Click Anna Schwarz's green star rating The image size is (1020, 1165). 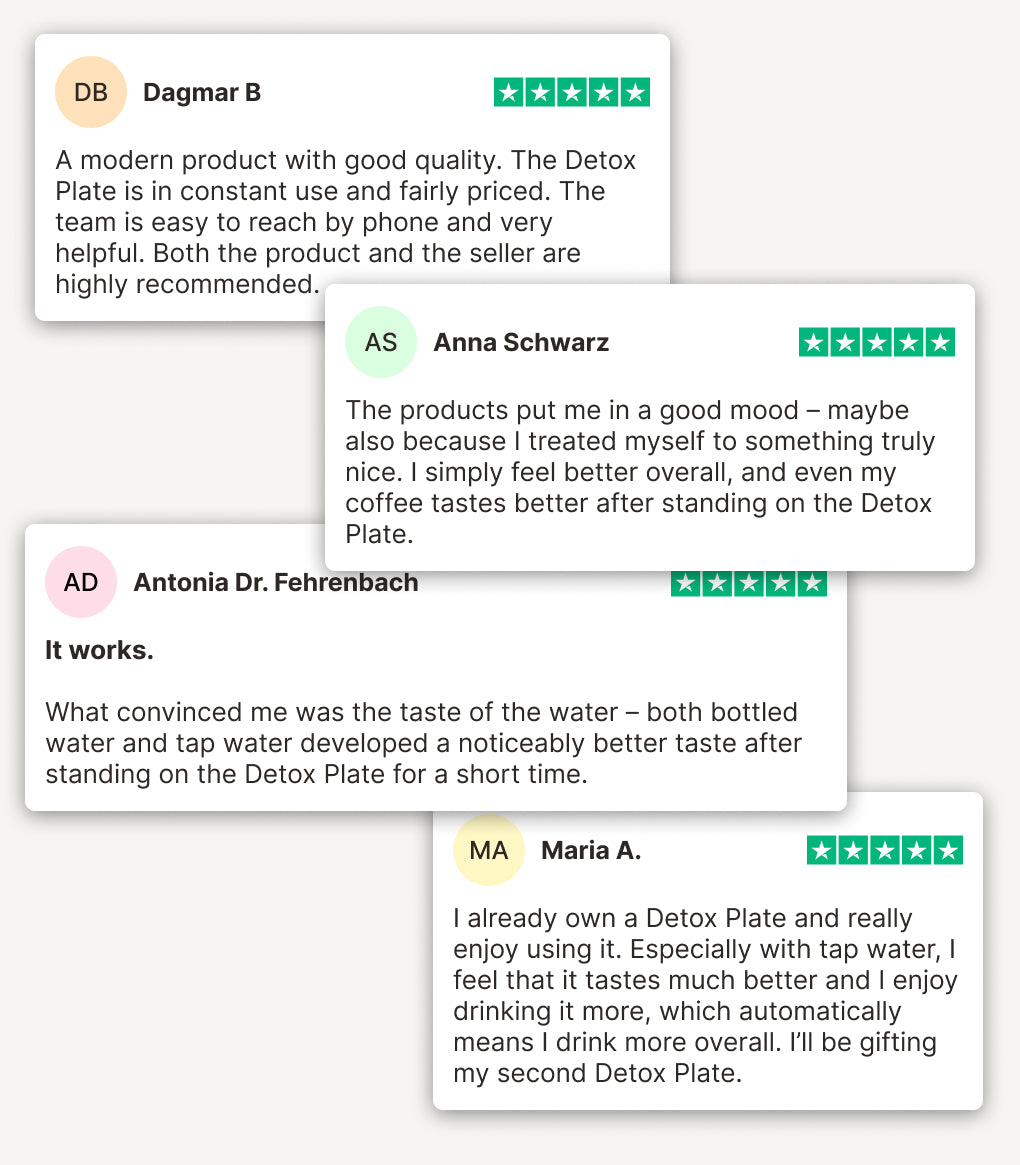(x=877, y=343)
